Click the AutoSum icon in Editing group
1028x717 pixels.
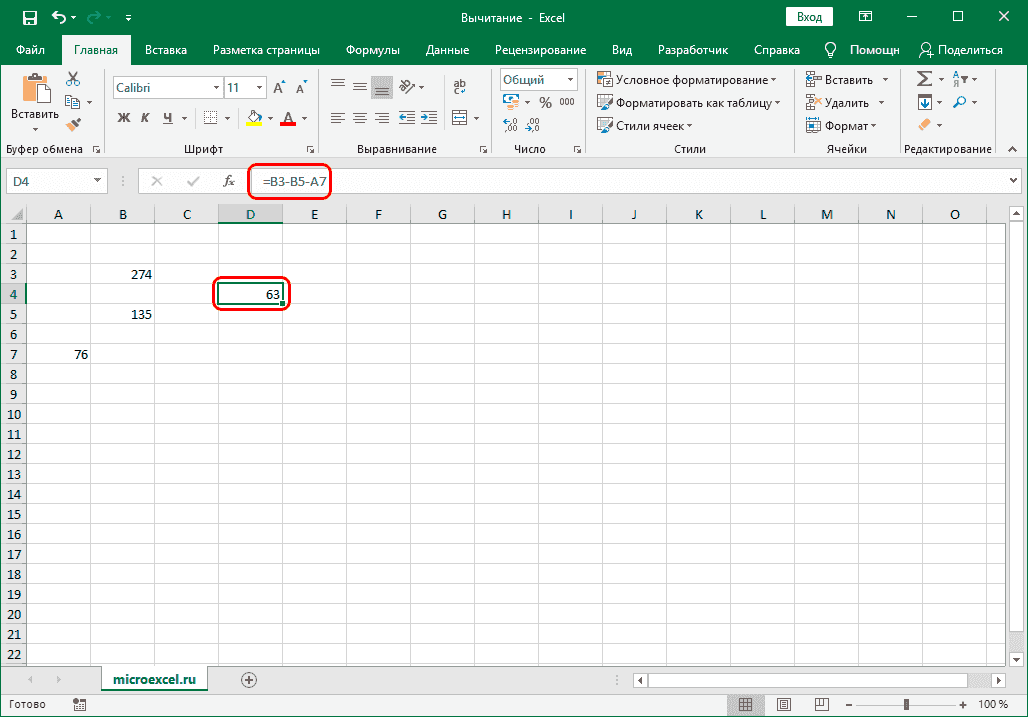click(924, 77)
